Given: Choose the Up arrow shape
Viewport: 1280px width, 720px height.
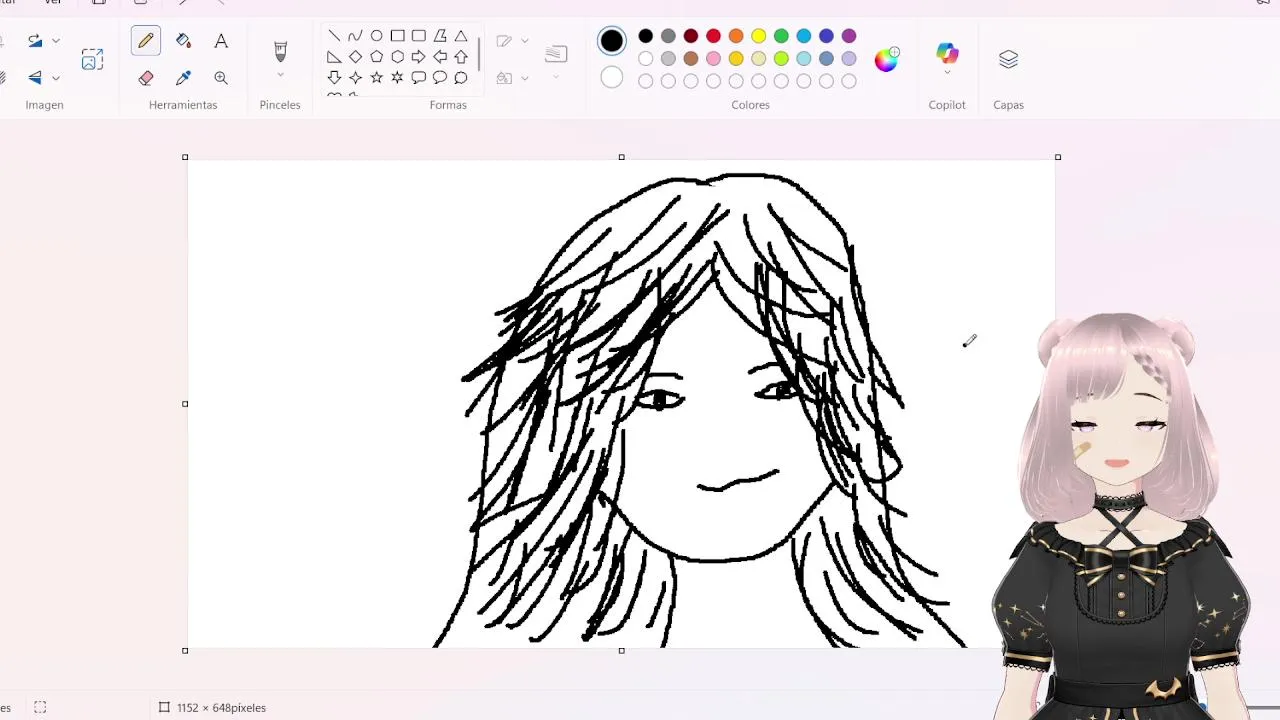Looking at the screenshot, I should 461,57.
